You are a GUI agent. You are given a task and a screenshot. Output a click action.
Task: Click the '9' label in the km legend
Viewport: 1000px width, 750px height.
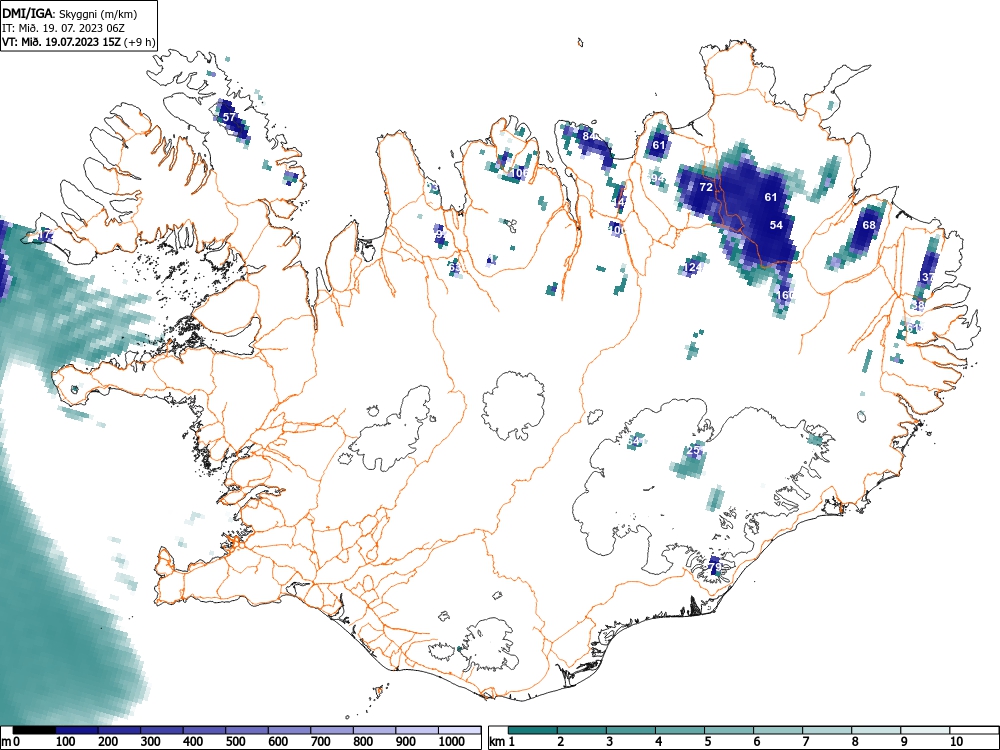click(904, 742)
